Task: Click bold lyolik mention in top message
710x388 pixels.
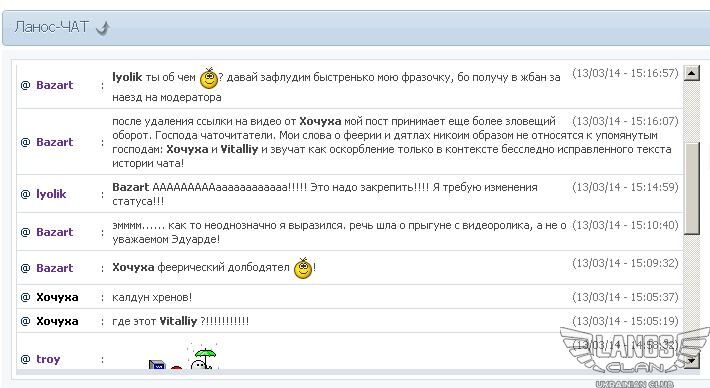Action: point(127,77)
